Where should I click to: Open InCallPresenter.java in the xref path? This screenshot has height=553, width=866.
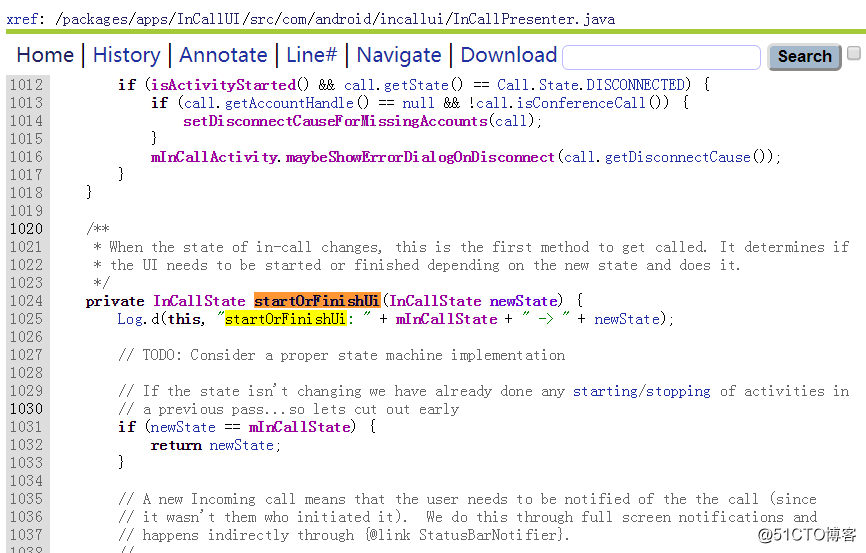coord(534,19)
